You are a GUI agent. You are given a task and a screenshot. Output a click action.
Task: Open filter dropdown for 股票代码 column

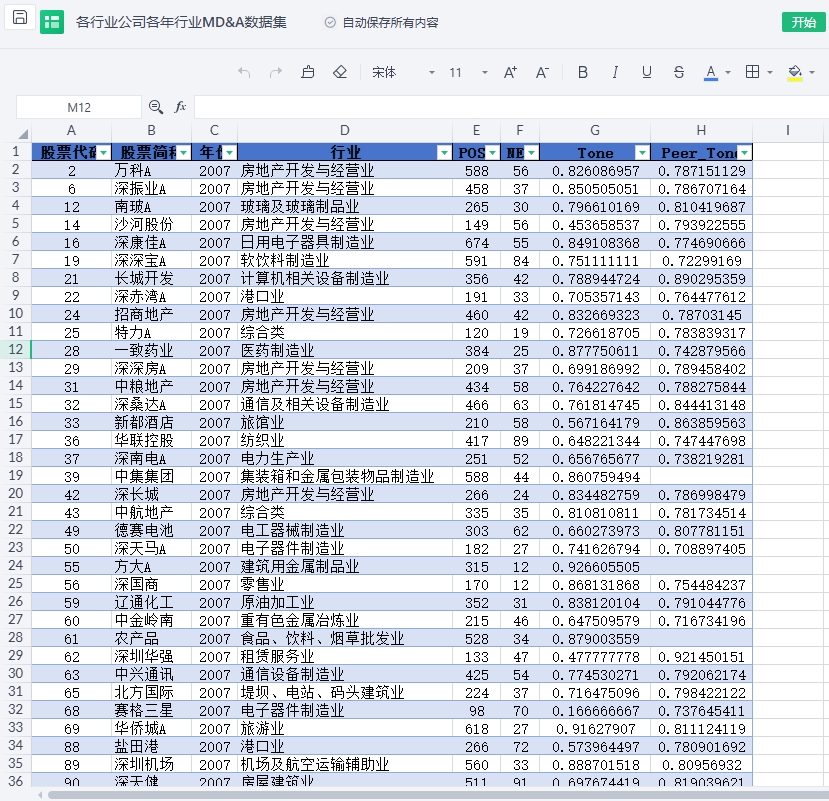coord(104,153)
